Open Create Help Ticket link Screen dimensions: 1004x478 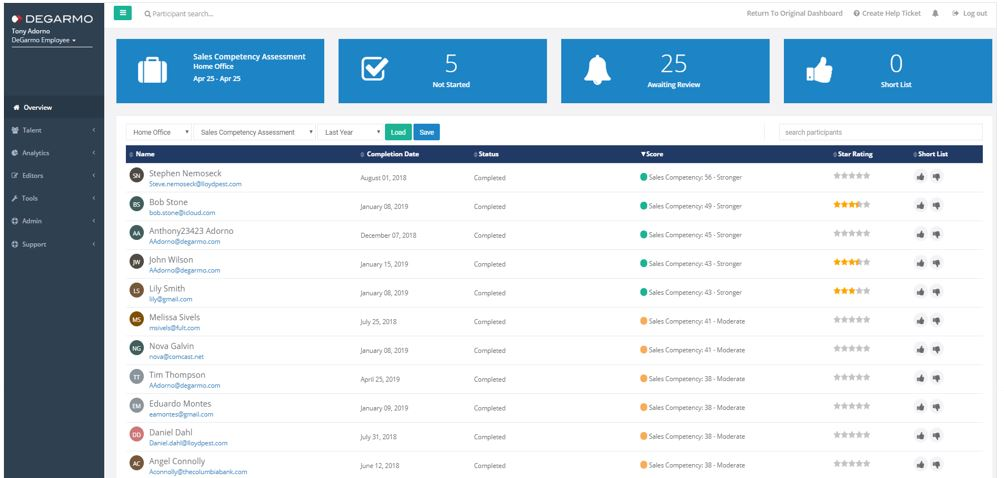[x=887, y=13]
